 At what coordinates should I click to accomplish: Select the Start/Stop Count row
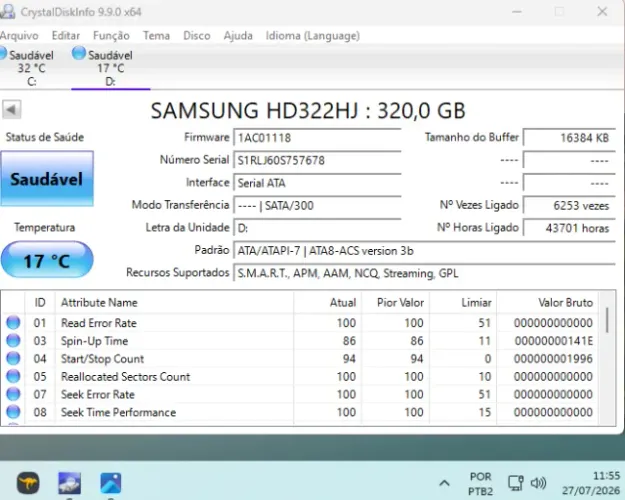300,358
